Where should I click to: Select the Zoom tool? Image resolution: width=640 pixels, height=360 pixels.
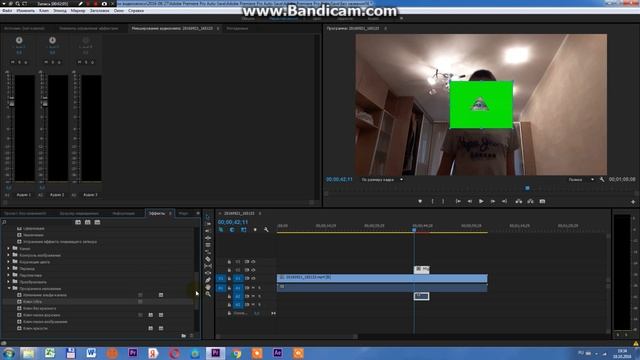click(x=208, y=293)
